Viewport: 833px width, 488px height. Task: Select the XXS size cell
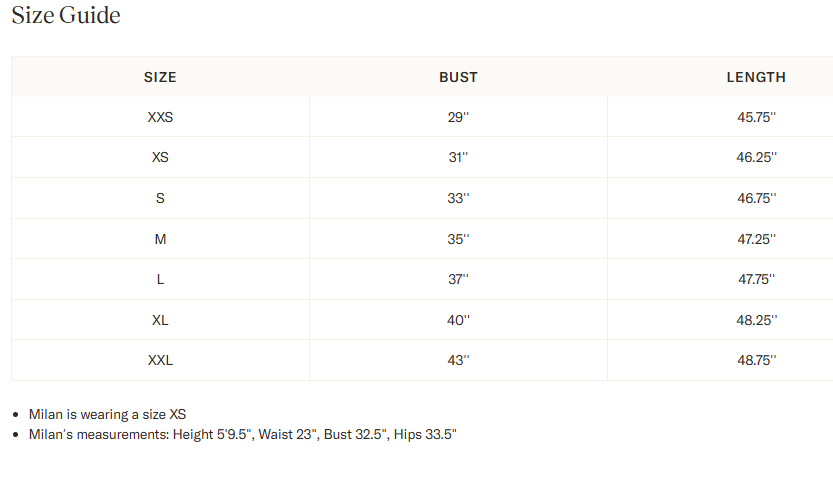point(160,117)
